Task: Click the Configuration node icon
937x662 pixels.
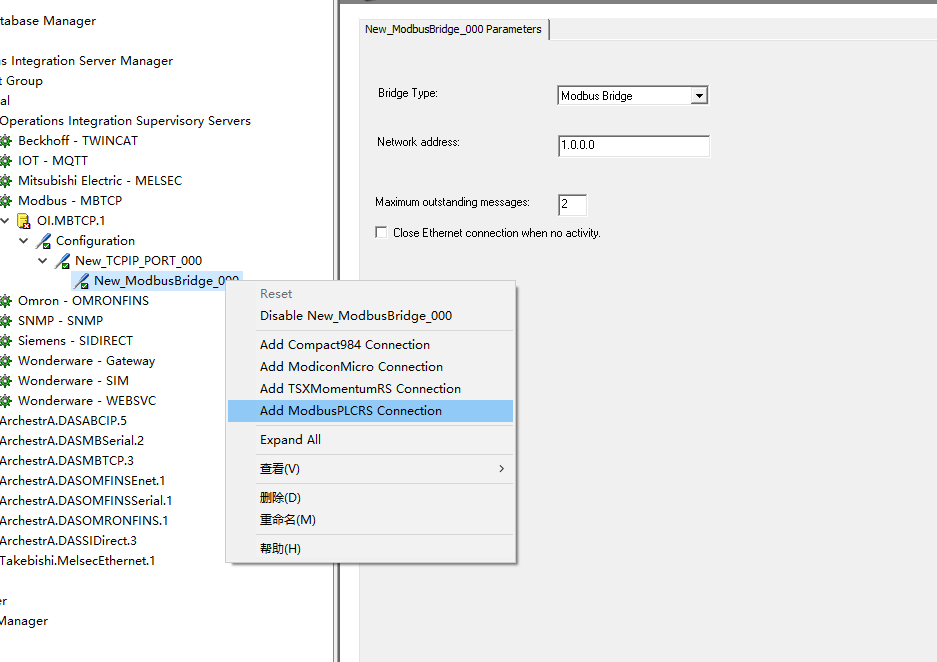Action: point(43,241)
